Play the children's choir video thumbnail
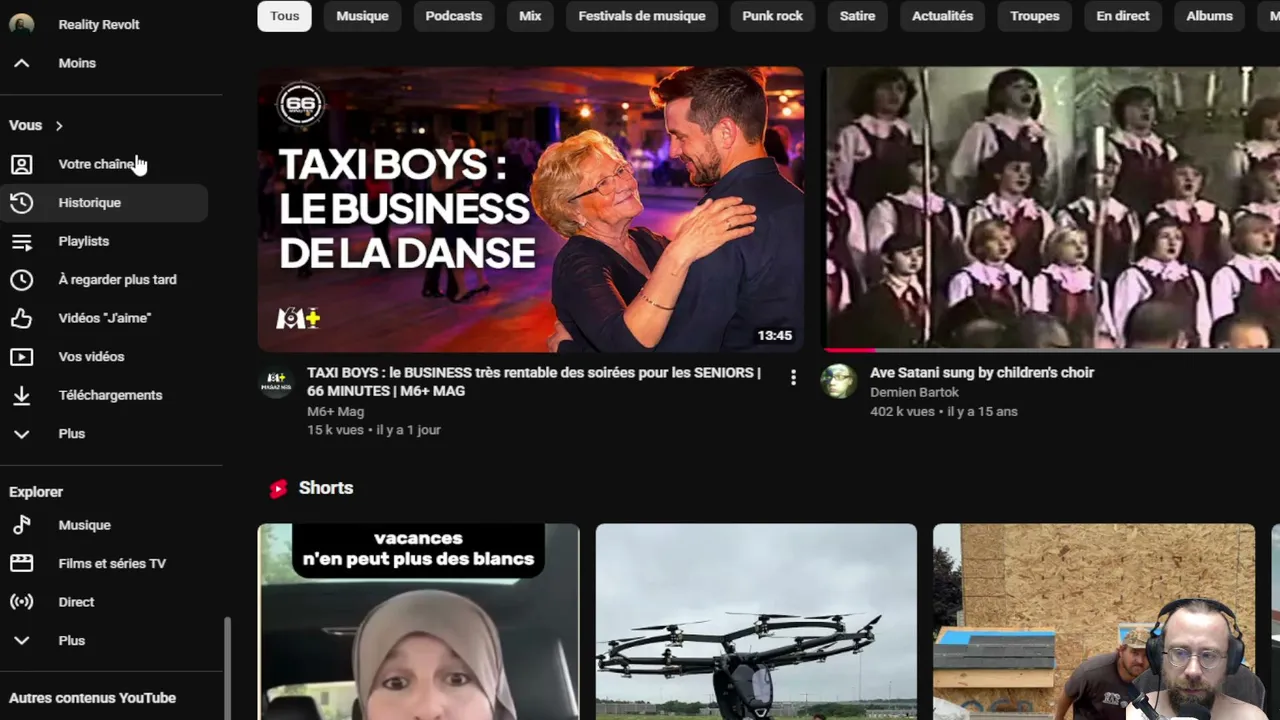The width and height of the screenshot is (1280, 720). 1051,209
